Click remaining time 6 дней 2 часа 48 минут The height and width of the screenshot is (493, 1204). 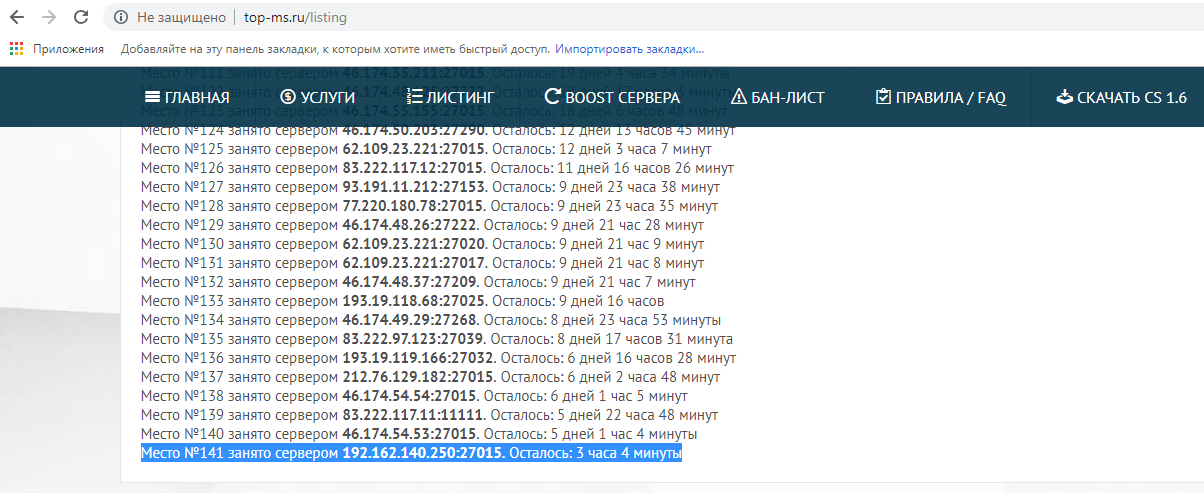(x=642, y=377)
